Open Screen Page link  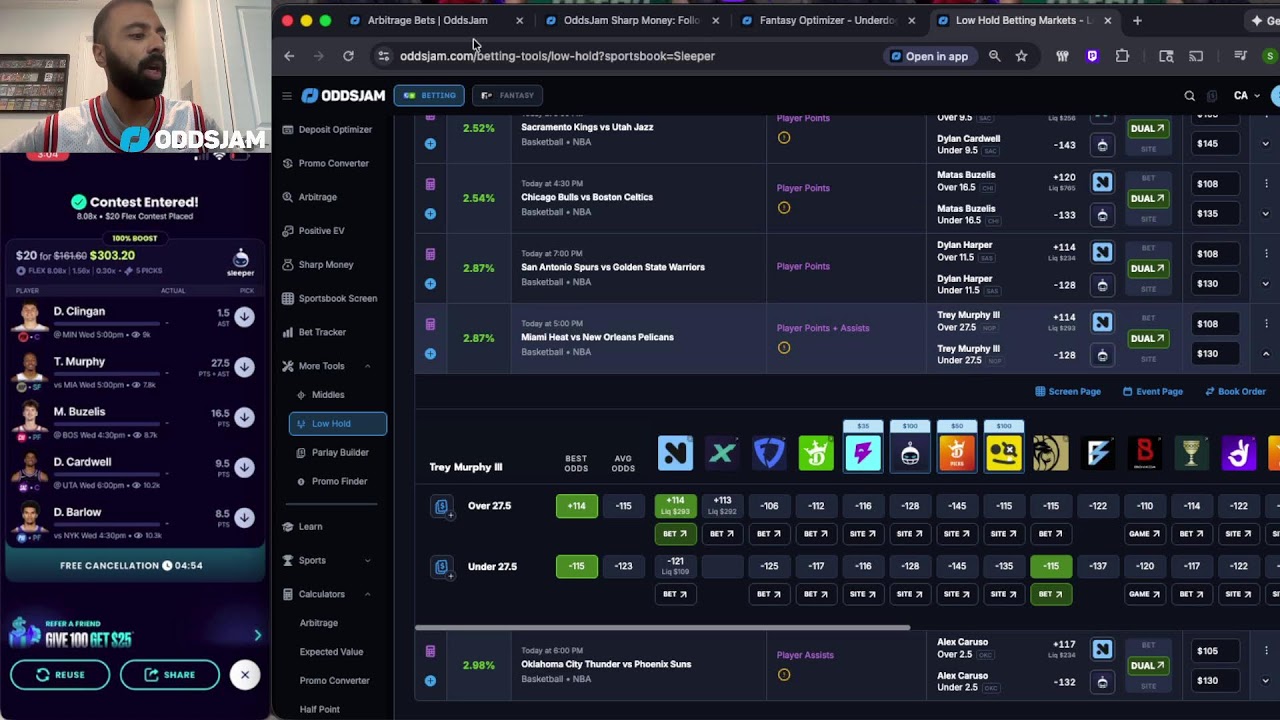(x=1068, y=392)
